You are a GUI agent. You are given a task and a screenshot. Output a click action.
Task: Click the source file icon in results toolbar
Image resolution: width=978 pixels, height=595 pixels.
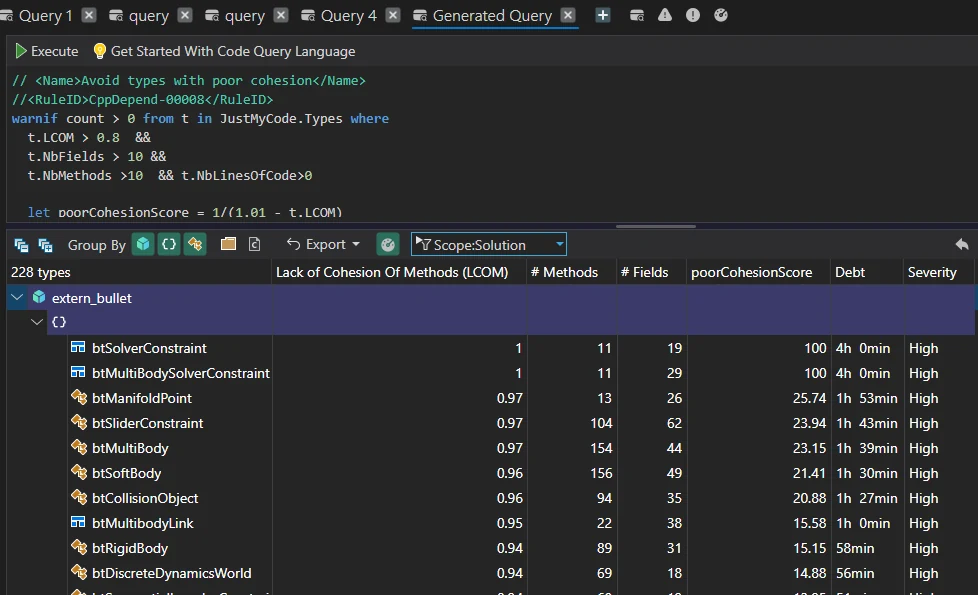pyautogui.click(x=254, y=244)
